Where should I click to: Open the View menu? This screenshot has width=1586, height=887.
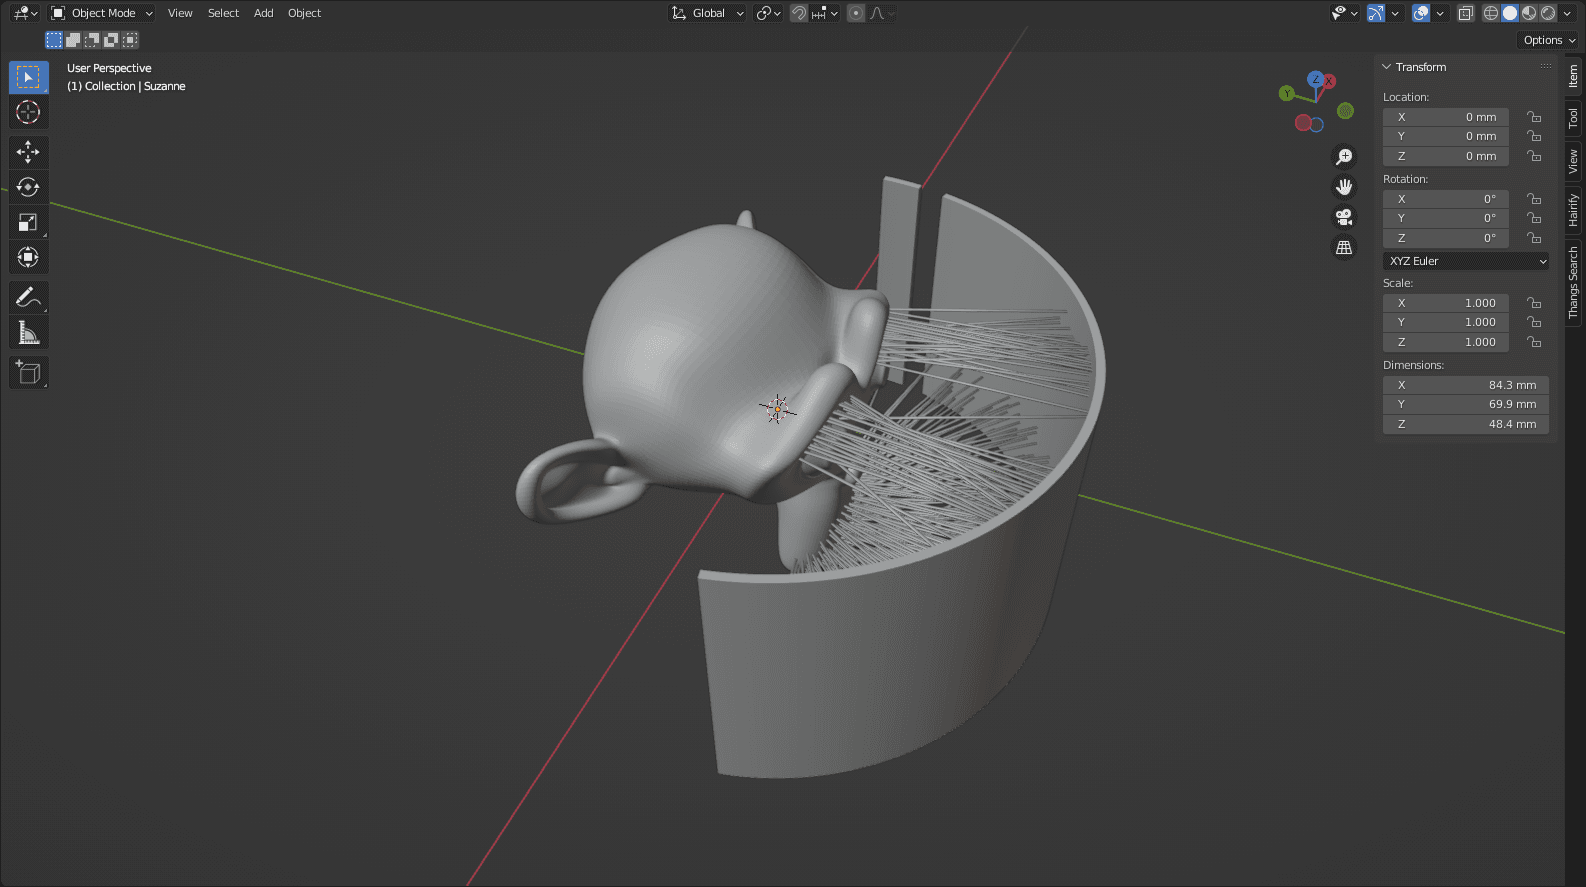pos(180,13)
